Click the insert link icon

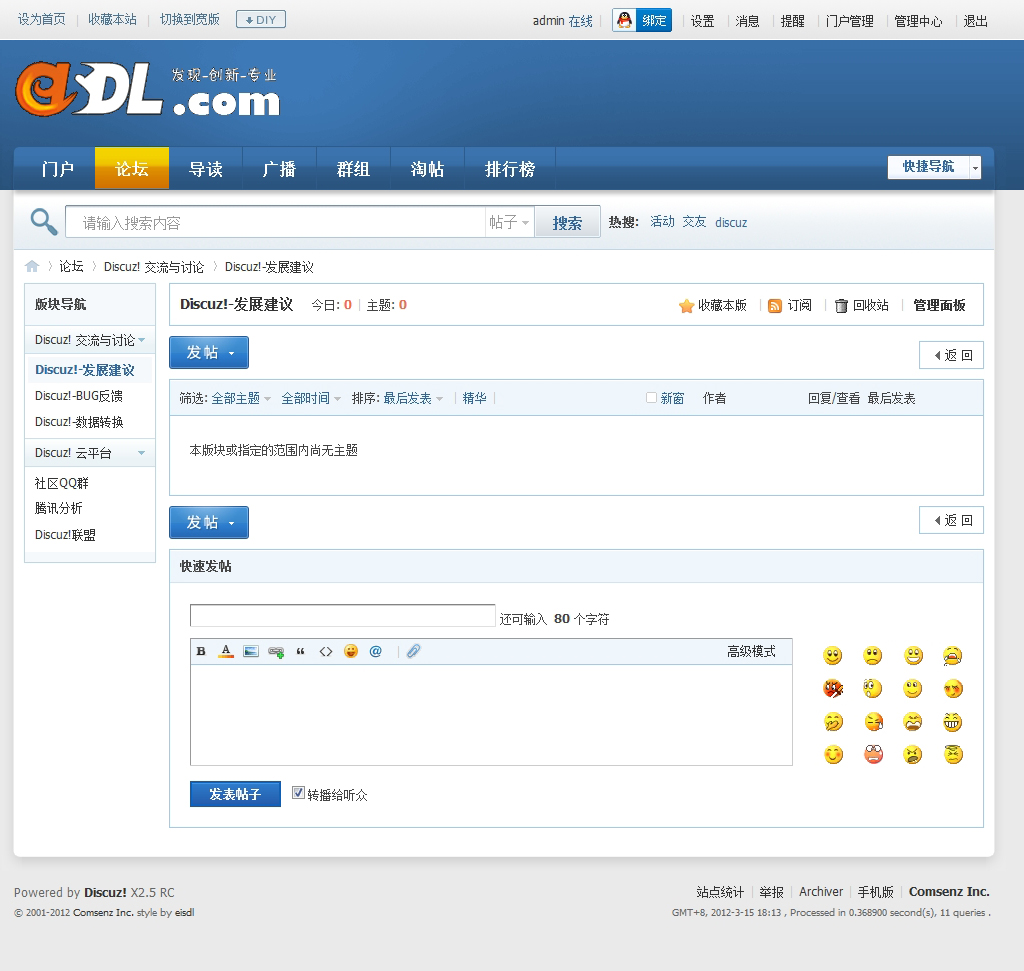click(x=276, y=652)
